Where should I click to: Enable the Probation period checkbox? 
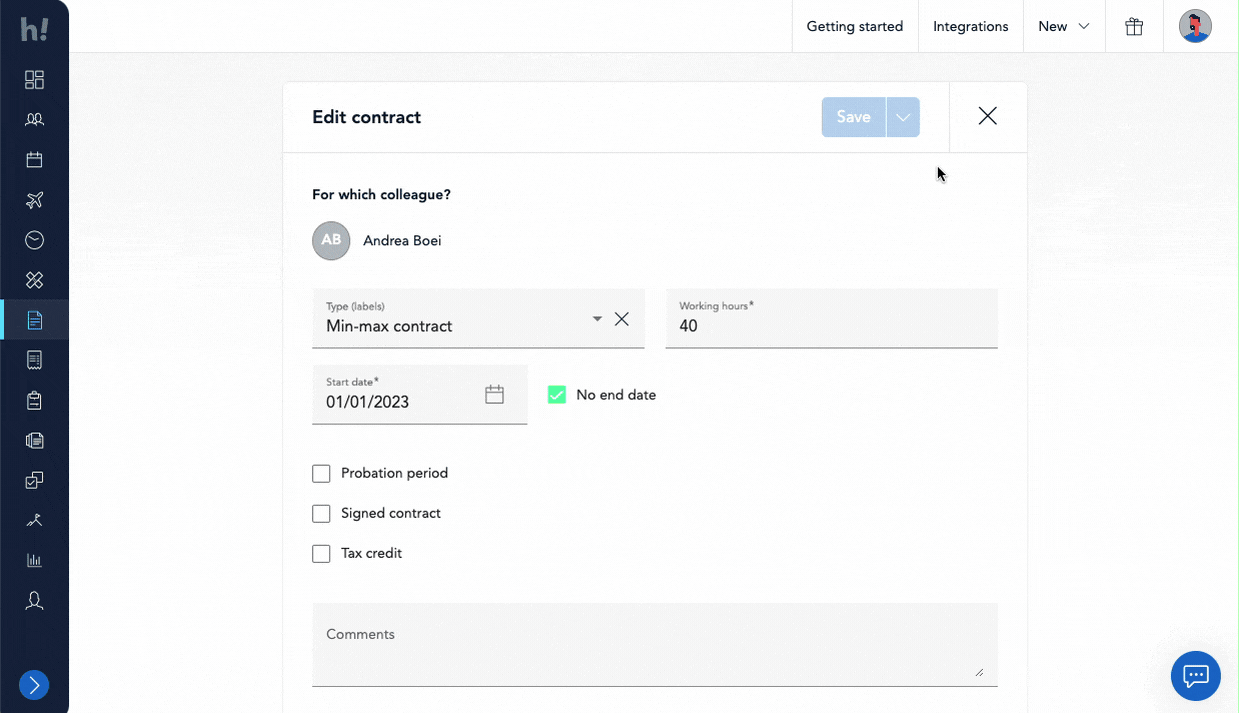tap(321, 473)
